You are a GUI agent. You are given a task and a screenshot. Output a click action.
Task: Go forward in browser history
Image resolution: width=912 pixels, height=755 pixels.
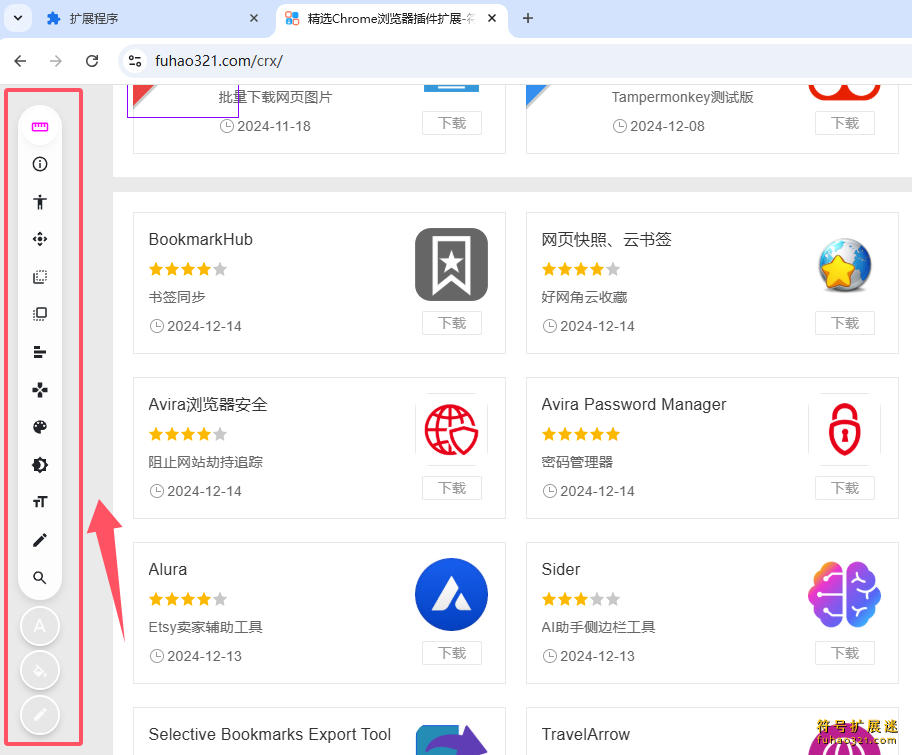(56, 60)
